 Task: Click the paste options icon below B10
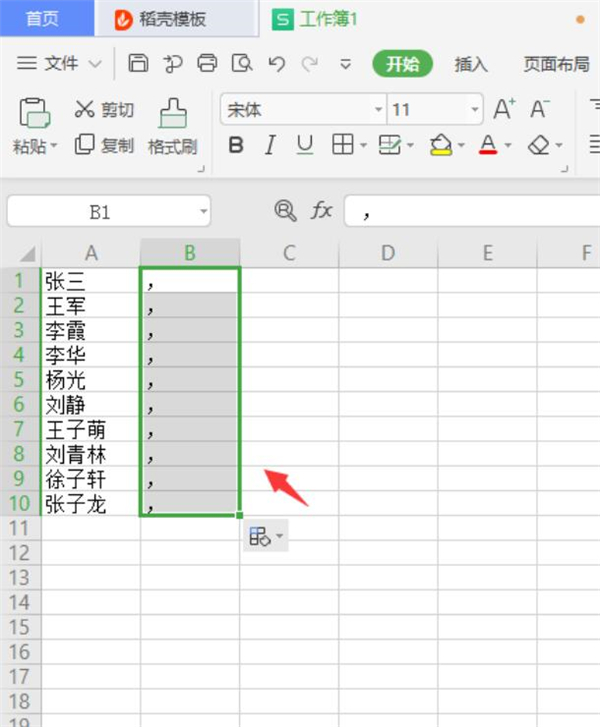259,536
